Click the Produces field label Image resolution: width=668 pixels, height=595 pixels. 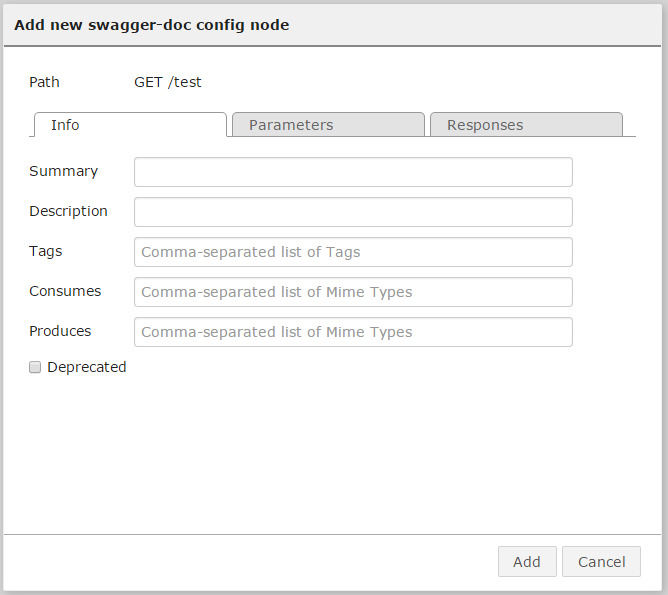[x=60, y=331]
